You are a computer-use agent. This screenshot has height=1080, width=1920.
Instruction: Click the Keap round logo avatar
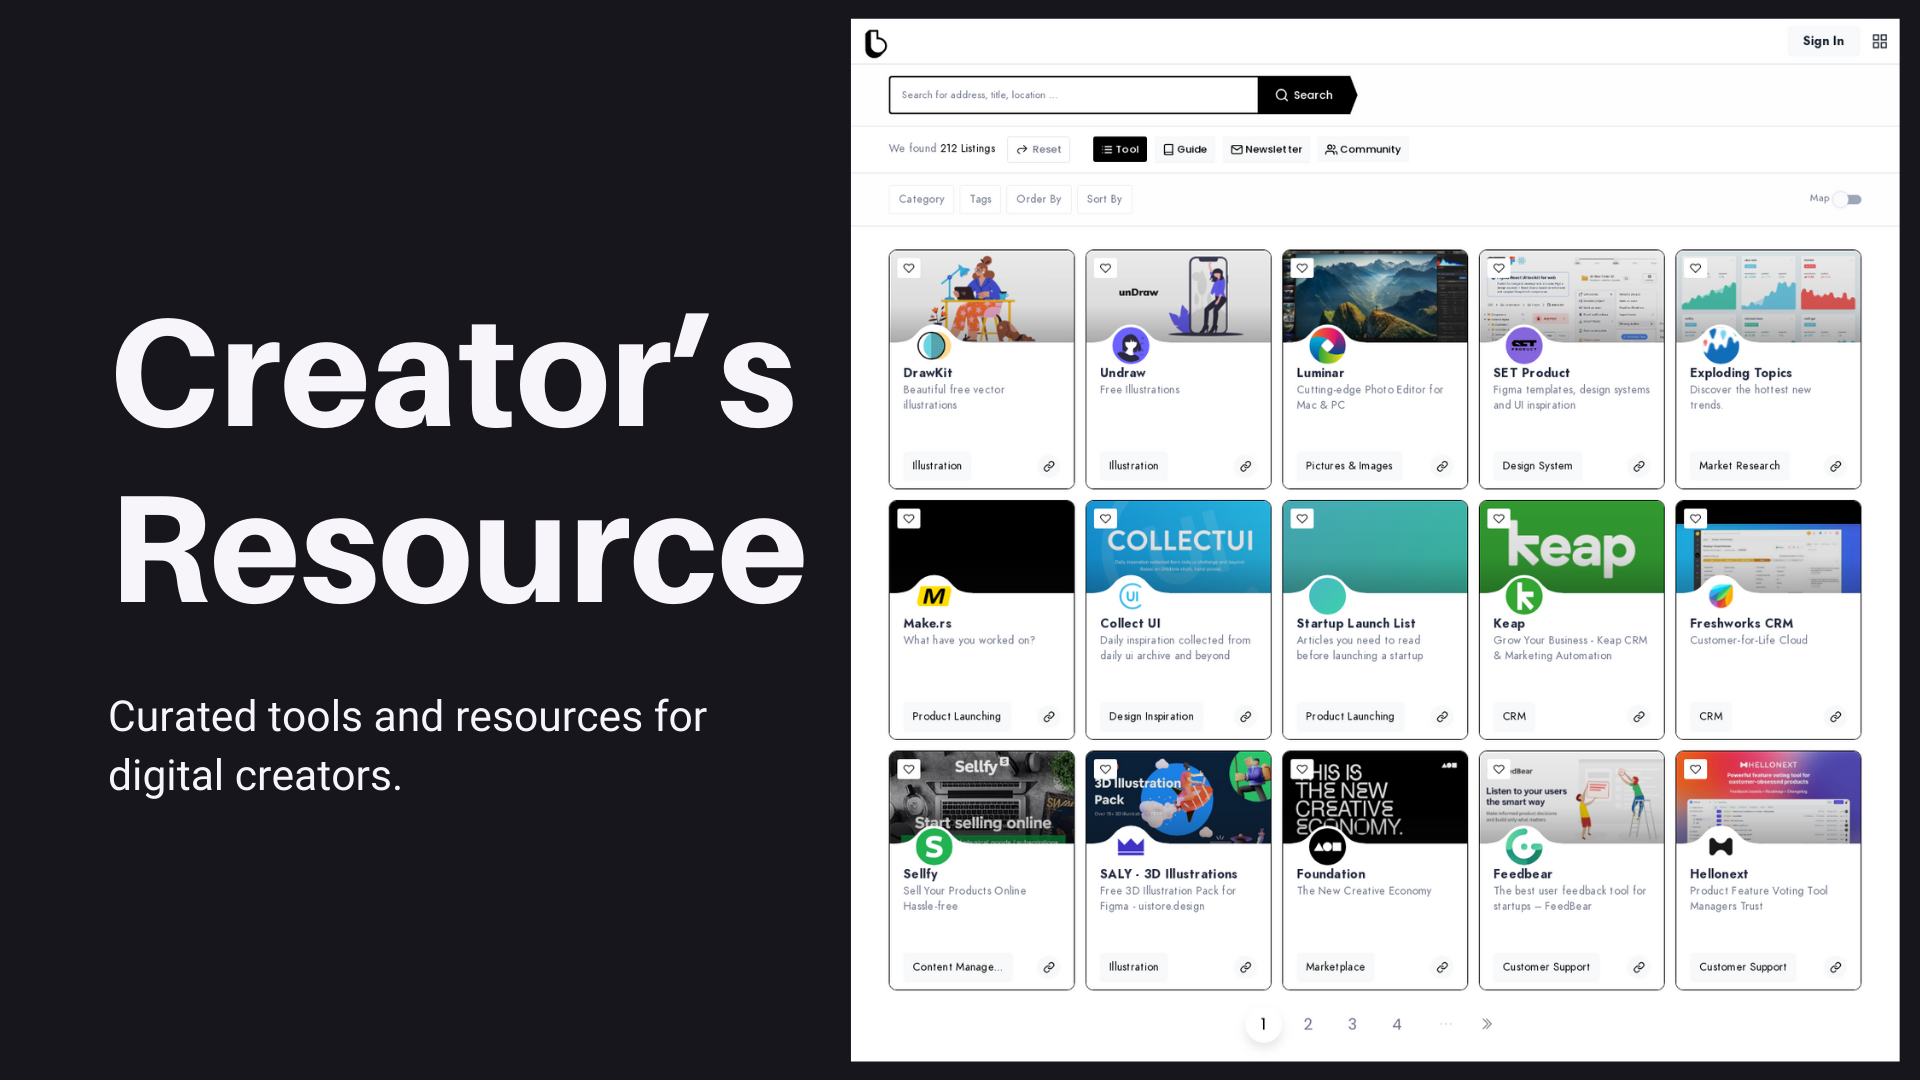1524,596
